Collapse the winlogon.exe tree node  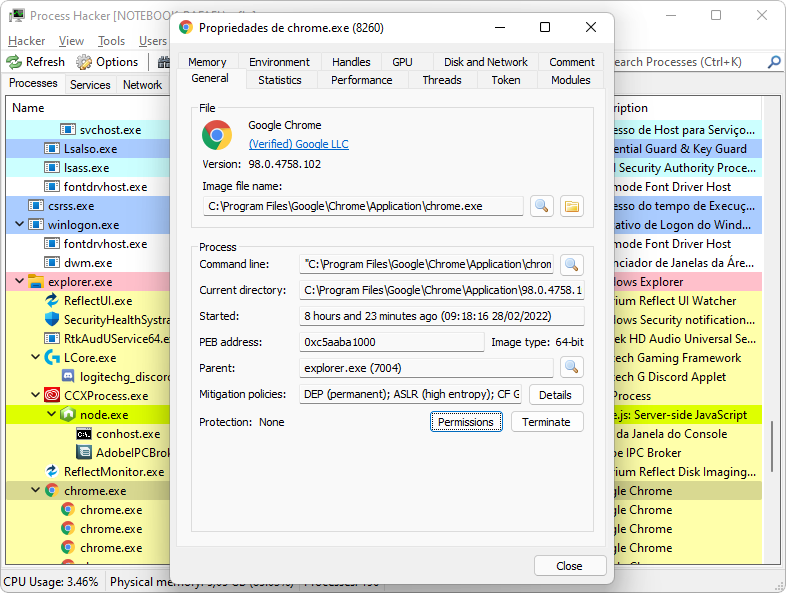[20, 225]
